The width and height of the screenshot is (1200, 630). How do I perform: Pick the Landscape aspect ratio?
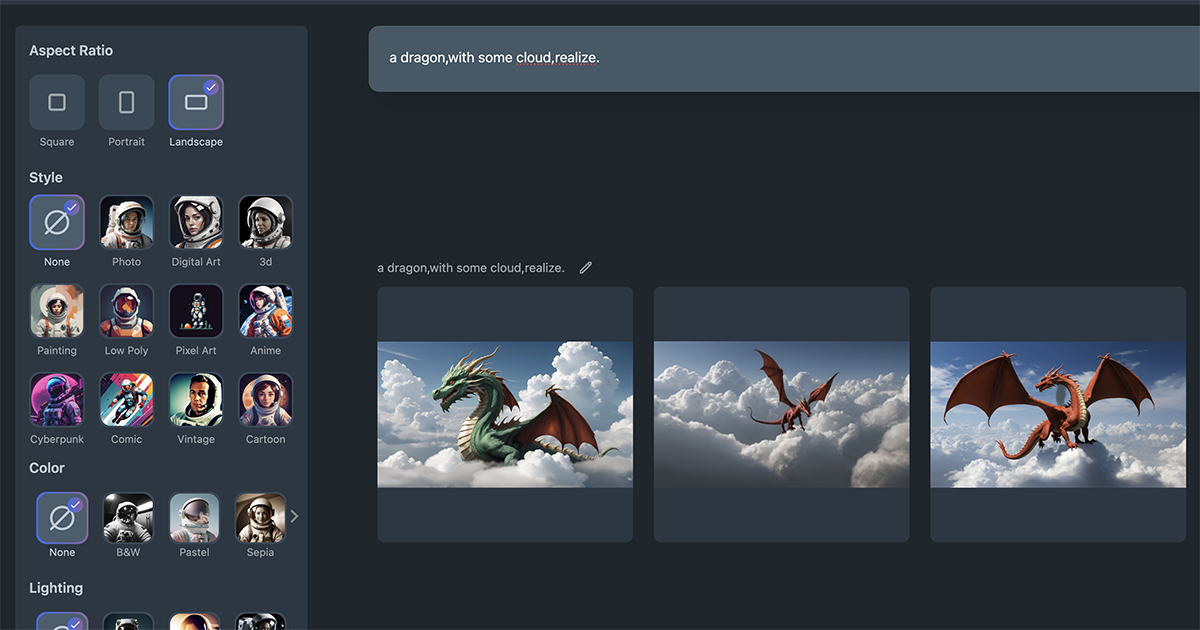tap(196, 102)
